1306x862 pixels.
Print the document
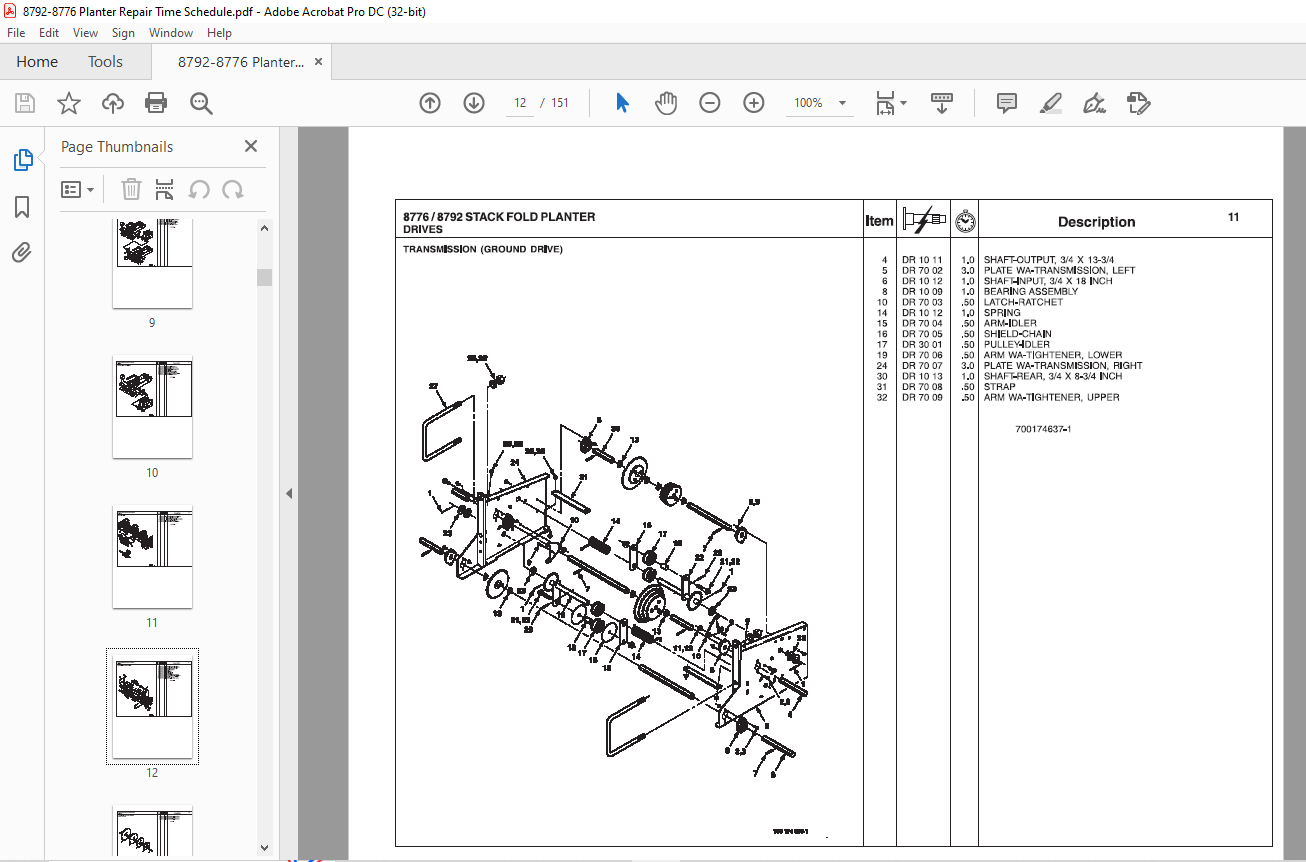(156, 103)
